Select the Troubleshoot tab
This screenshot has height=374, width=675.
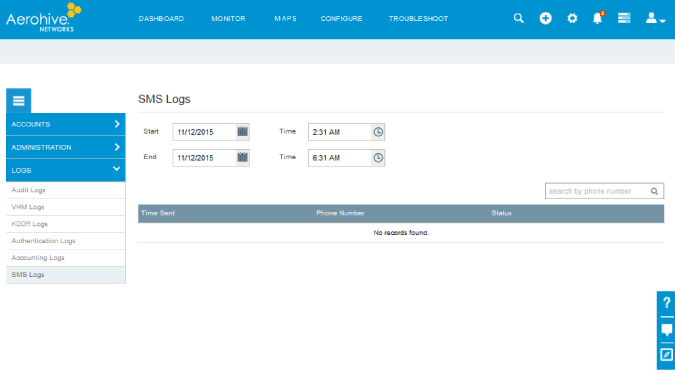tap(418, 19)
